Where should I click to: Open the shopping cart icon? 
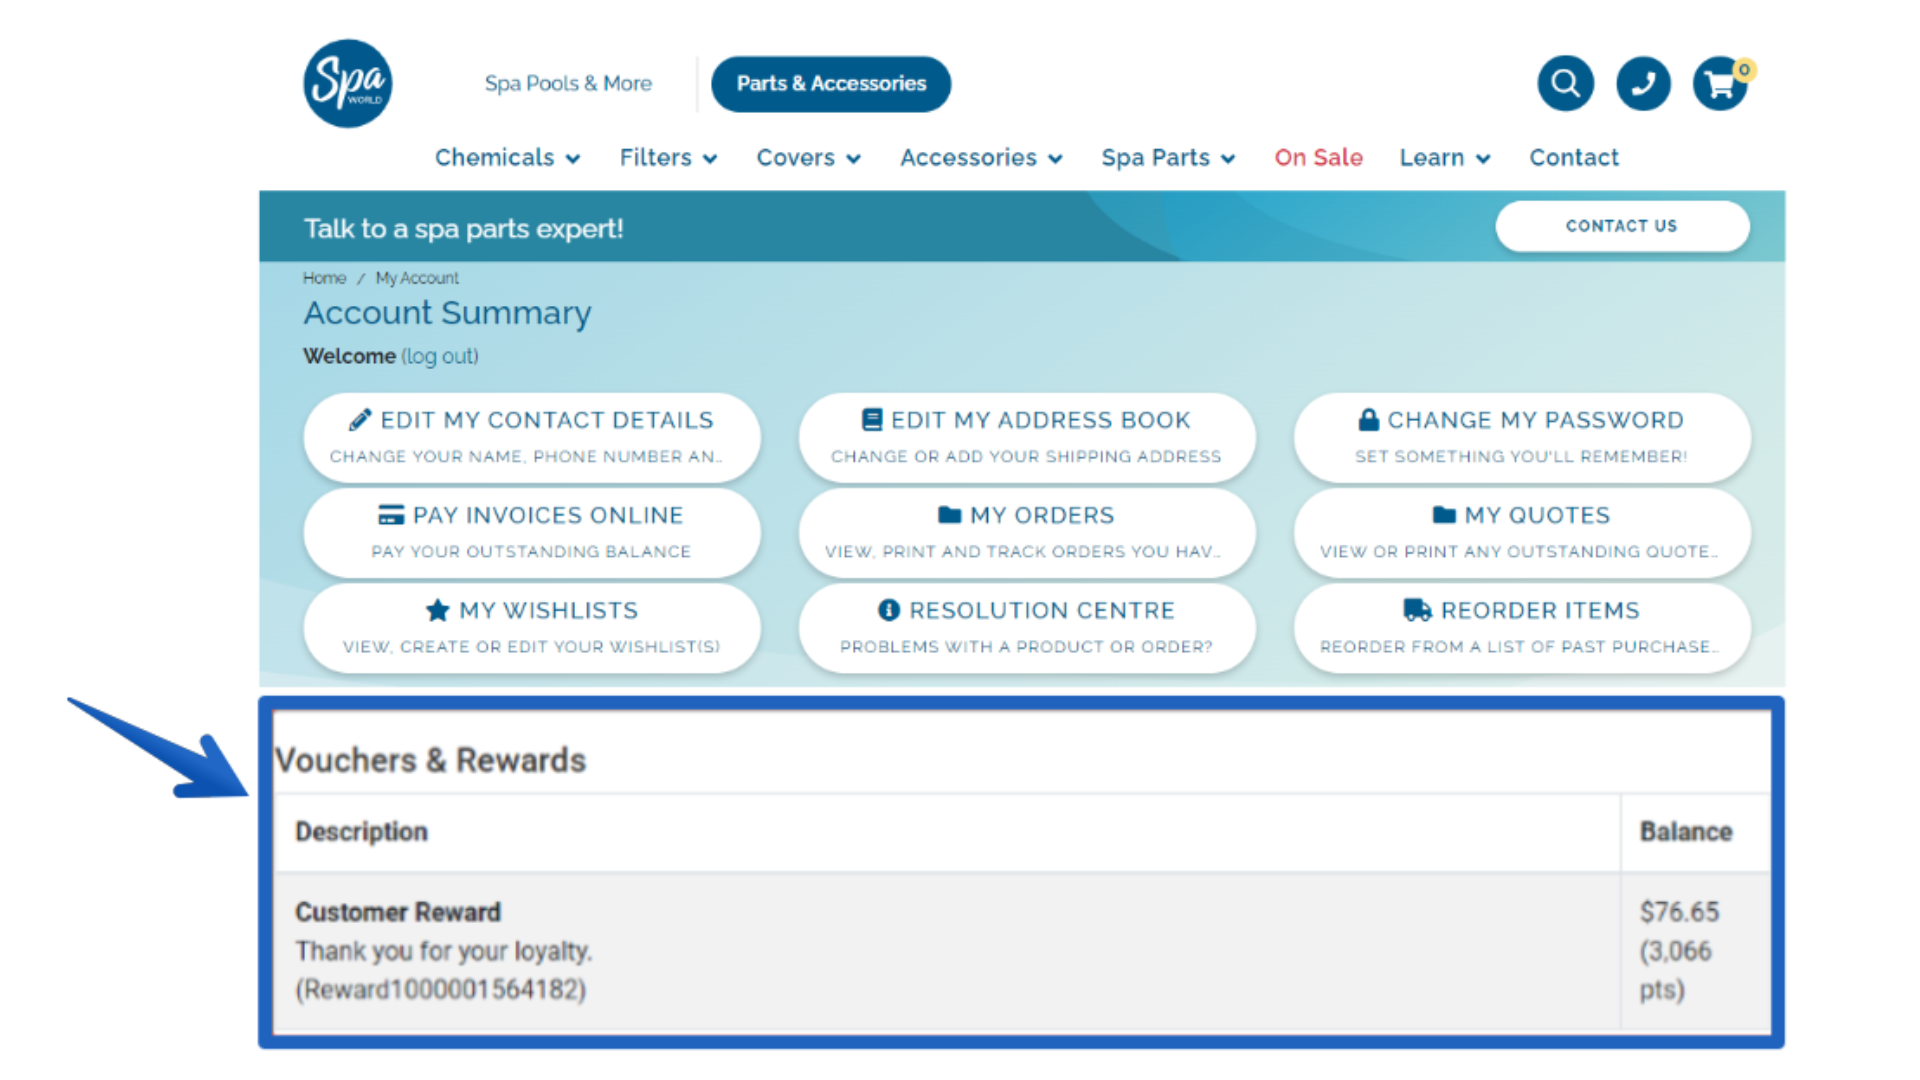coord(1720,84)
